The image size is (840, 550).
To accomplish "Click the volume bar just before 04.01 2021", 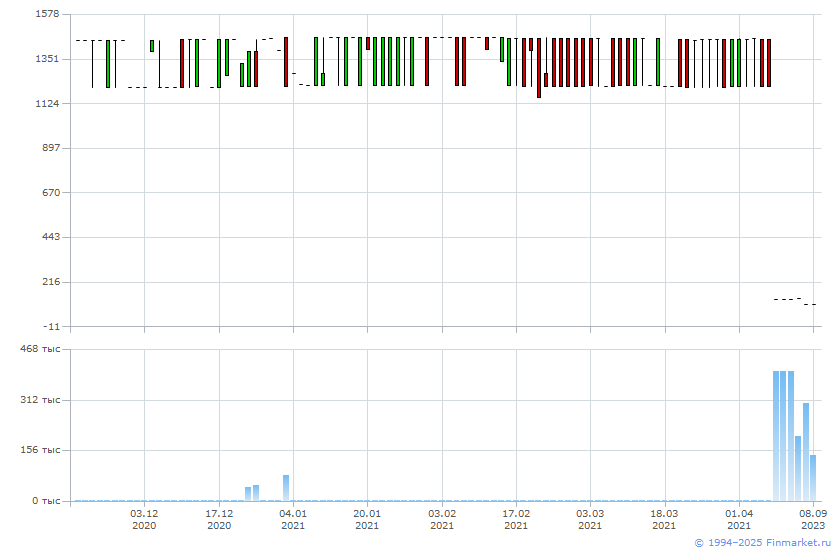I will [286, 488].
